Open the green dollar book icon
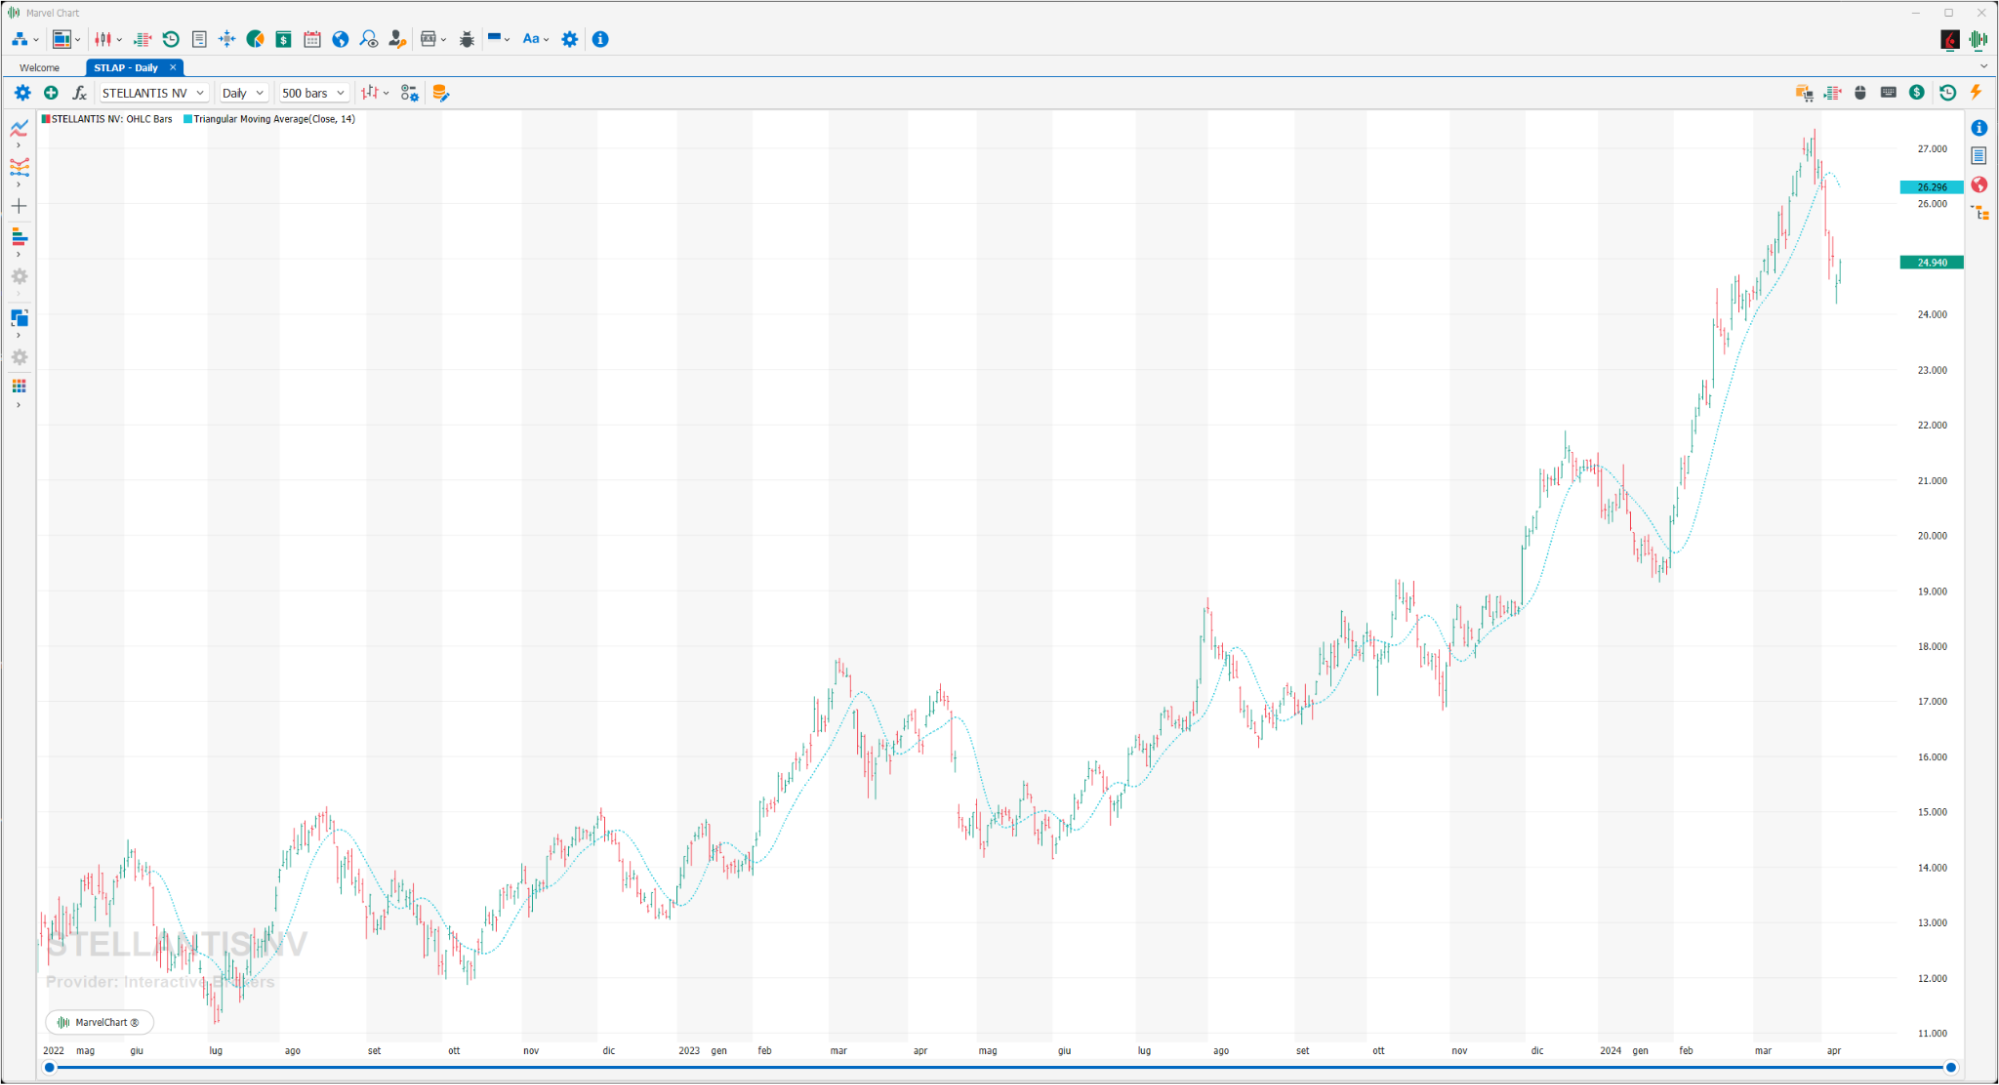 click(284, 39)
